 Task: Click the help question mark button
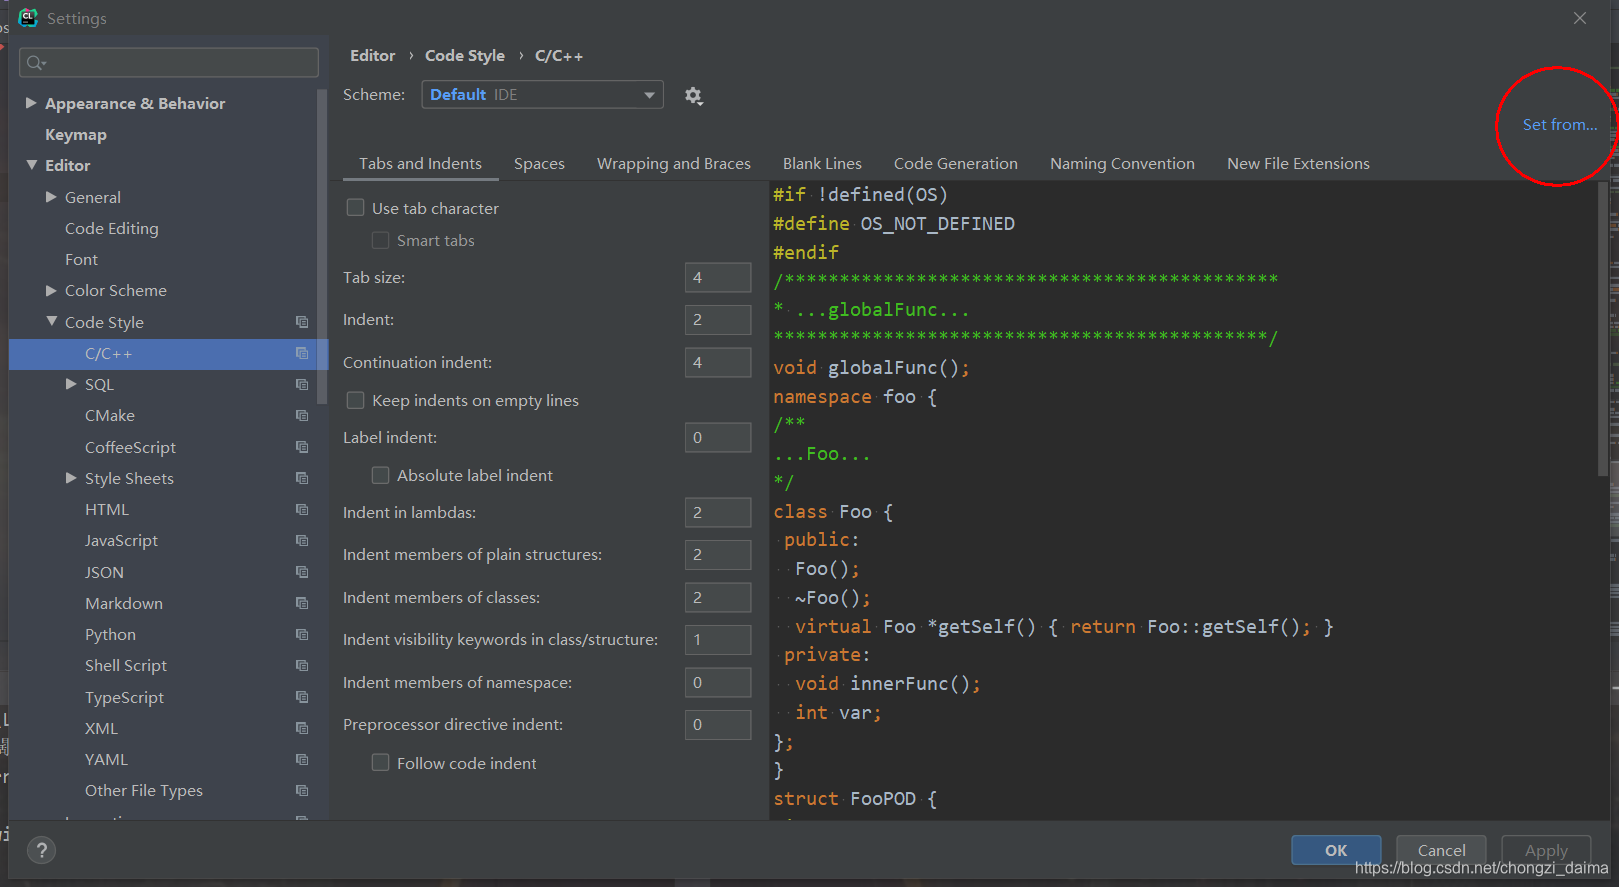(x=41, y=850)
